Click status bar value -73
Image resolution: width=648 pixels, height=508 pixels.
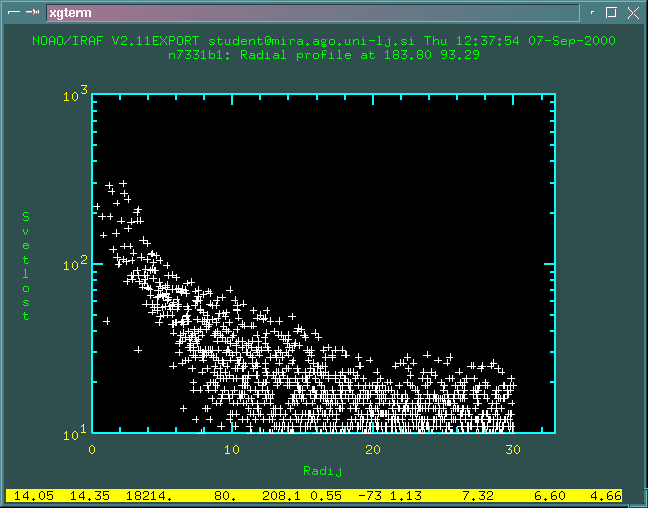[370, 496]
